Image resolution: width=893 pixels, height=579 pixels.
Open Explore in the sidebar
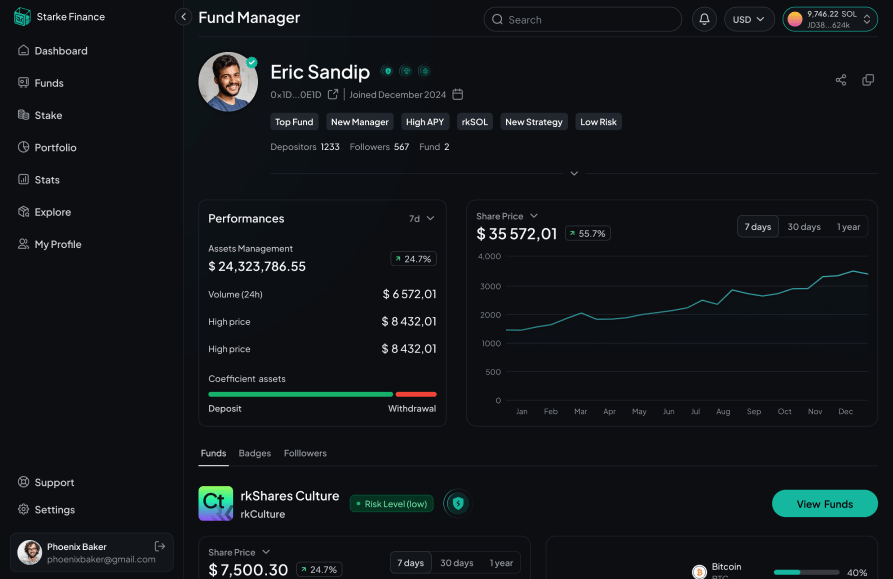(44, 212)
